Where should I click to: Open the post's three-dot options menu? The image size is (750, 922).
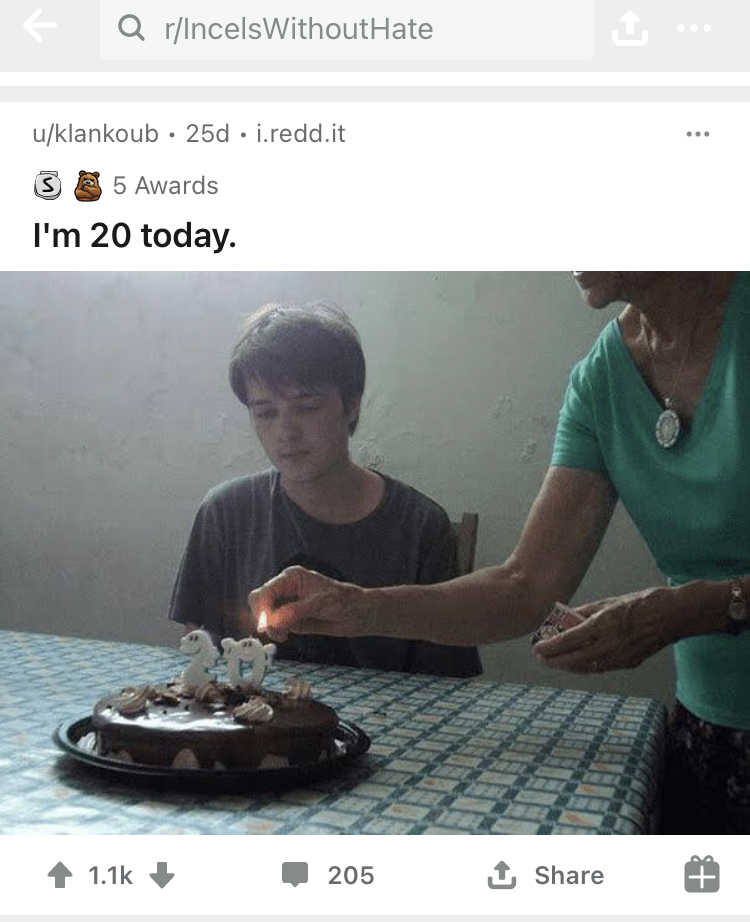pos(698,134)
